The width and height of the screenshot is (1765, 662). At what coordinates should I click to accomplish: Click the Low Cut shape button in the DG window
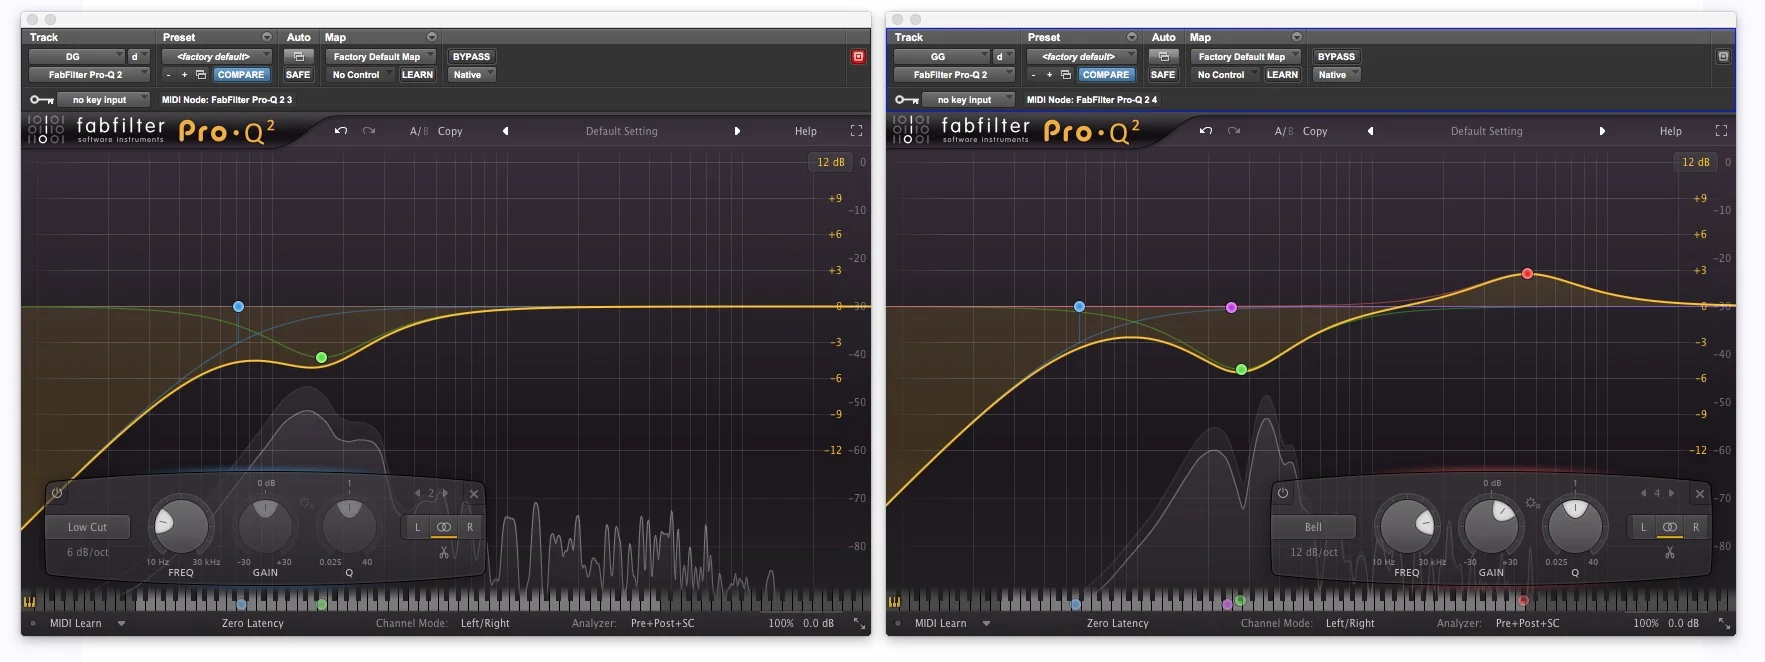click(x=88, y=527)
